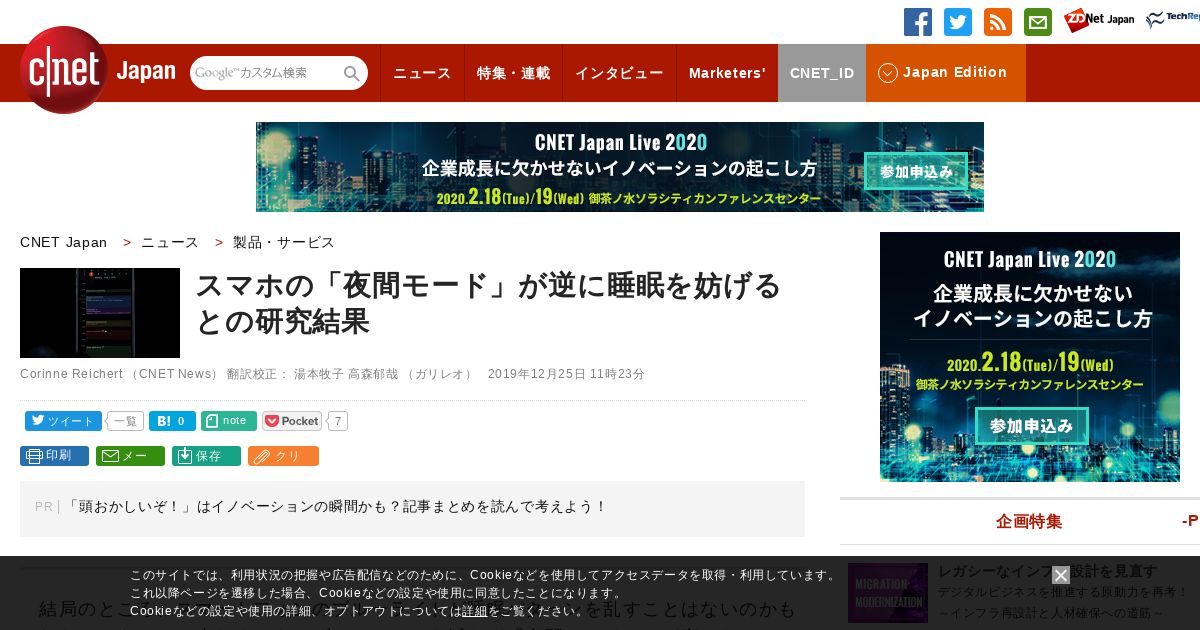Open the 一覧 tweet list bubble
Screen dimensions: 1200x630
coord(125,421)
